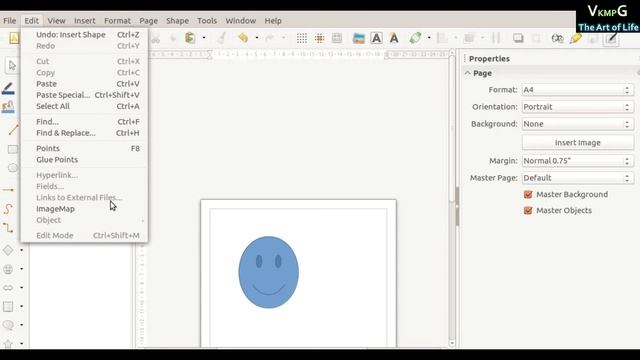Click the new document icon beside File
Viewport: 640px width, 360px height.
[14, 38]
